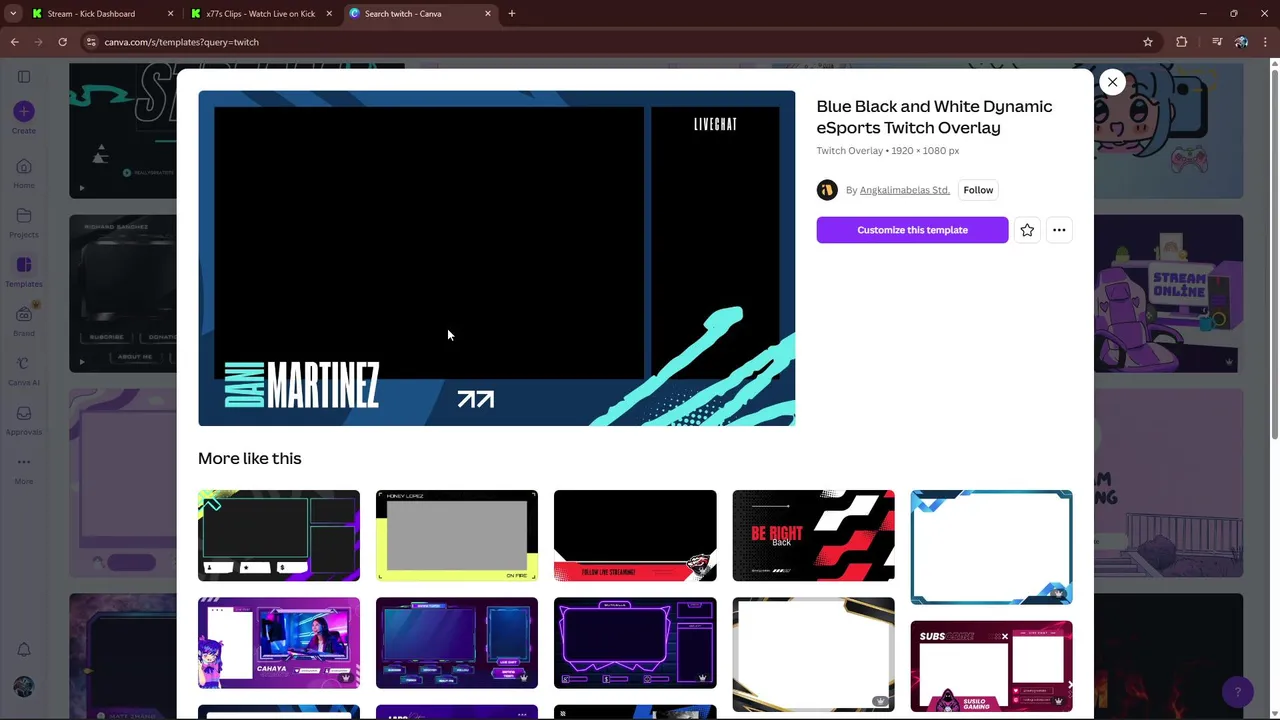
Task: Reload the current page
Action: point(62,42)
